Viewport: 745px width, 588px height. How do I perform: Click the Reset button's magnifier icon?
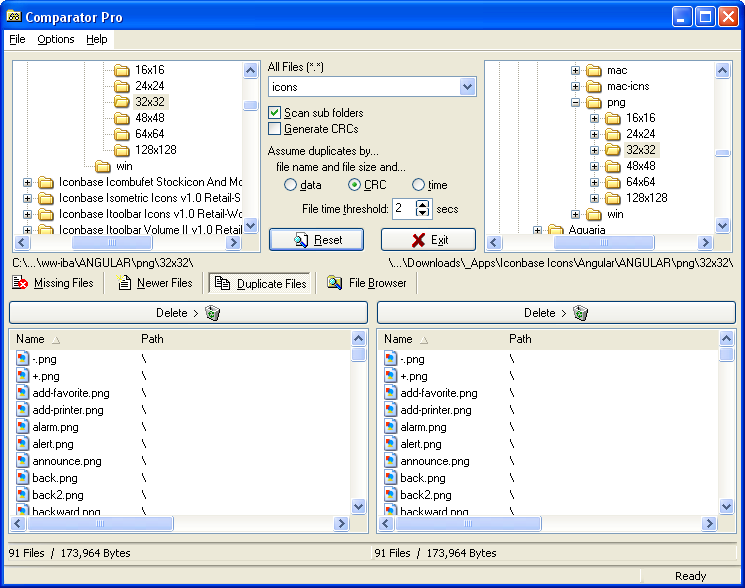click(x=301, y=240)
